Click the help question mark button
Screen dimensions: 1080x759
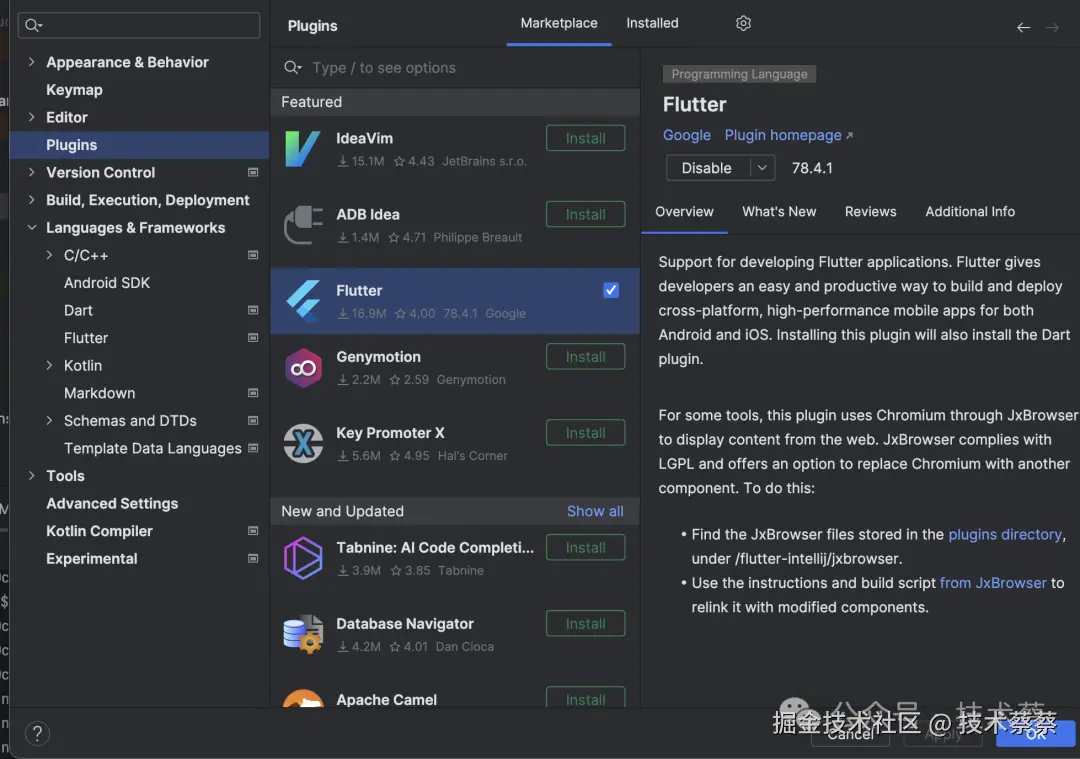point(37,734)
